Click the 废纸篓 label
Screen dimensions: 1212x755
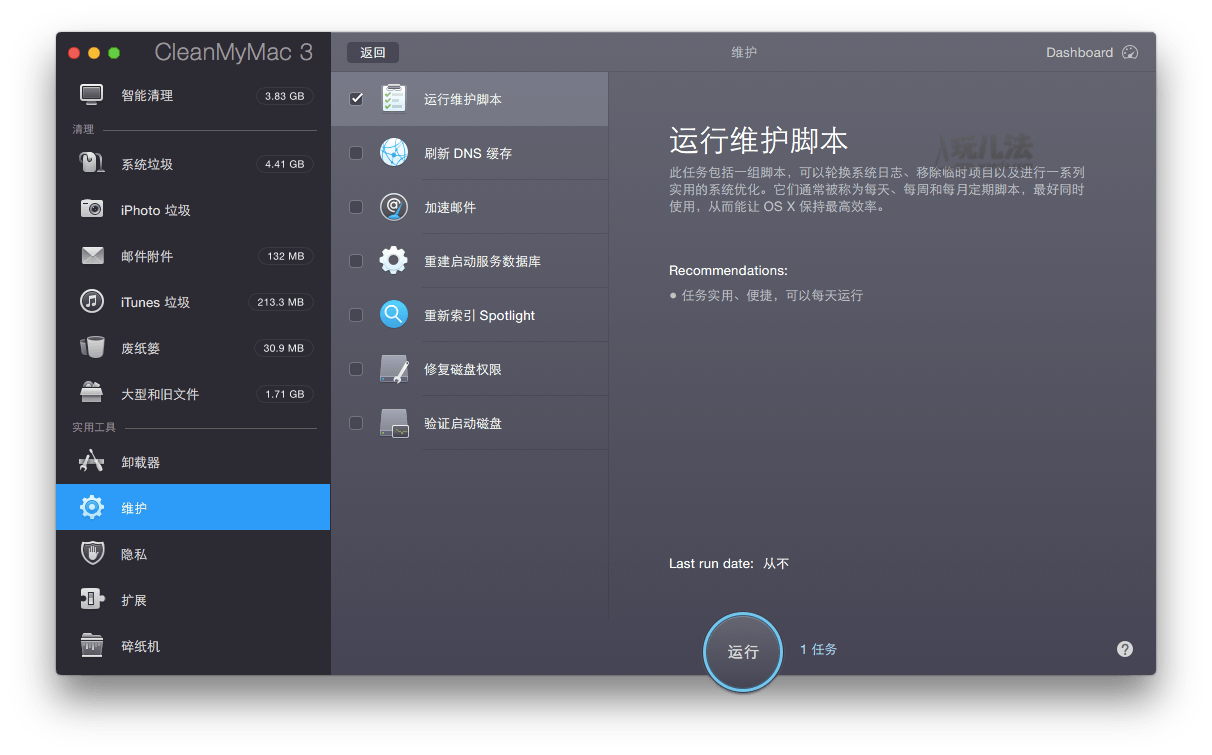140,348
